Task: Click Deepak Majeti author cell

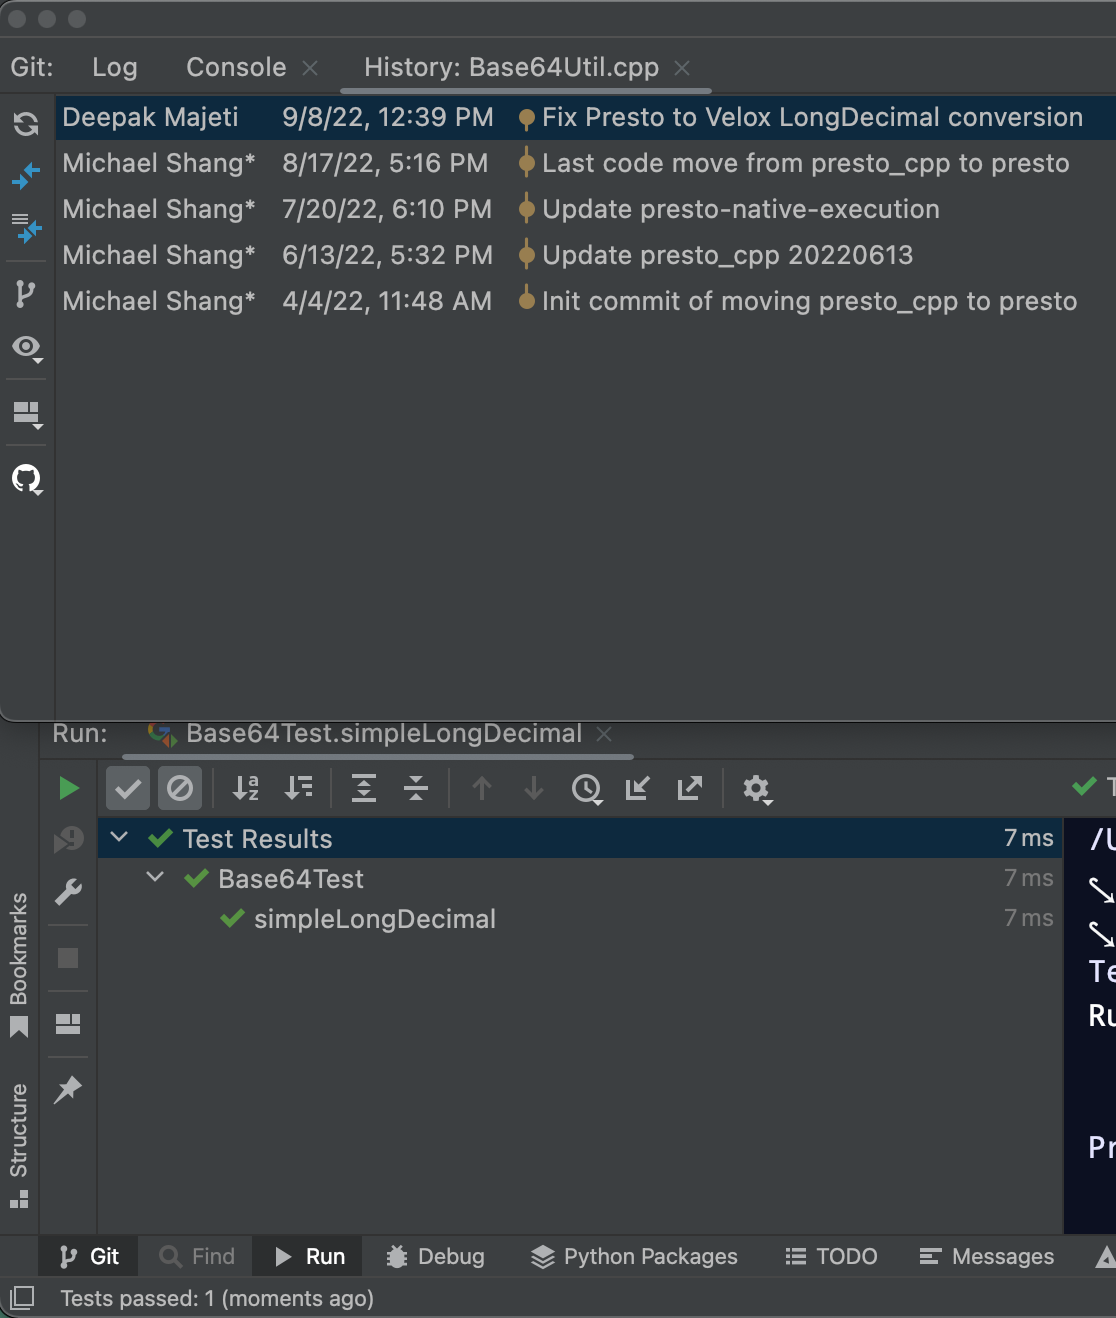Action: click(x=150, y=117)
